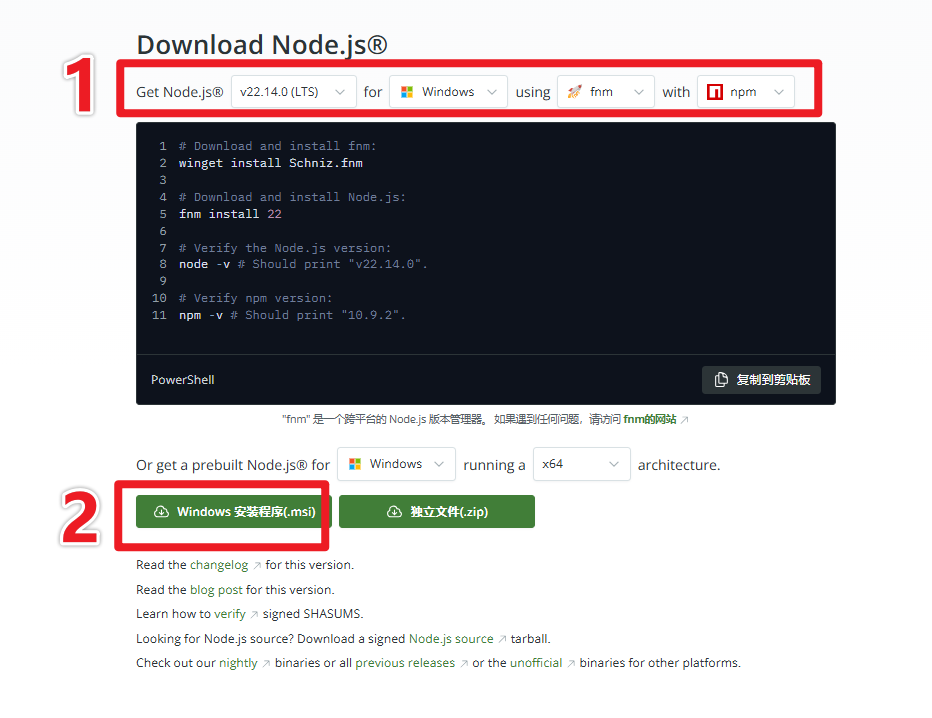Download the standalone (.zip) file
932x718 pixels.
coord(437,512)
